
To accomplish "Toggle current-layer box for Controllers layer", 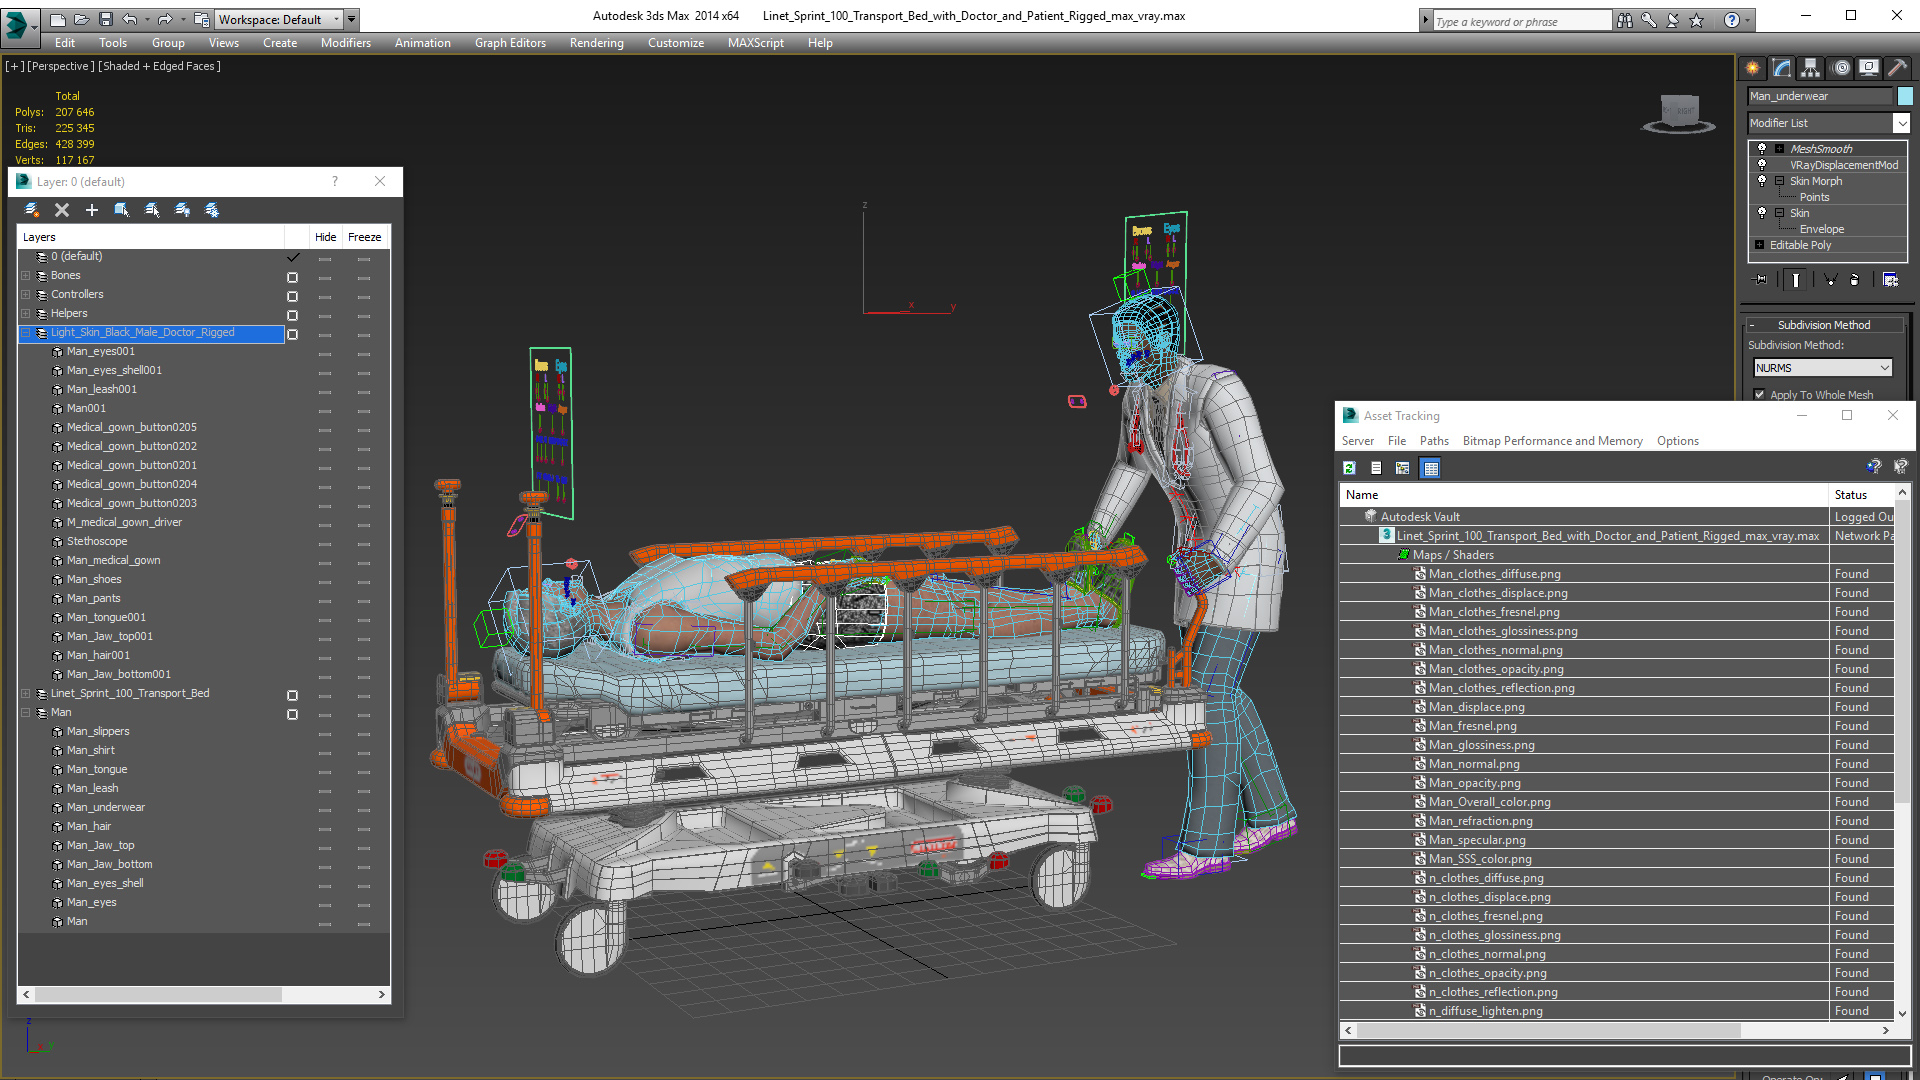I will 292,296.
